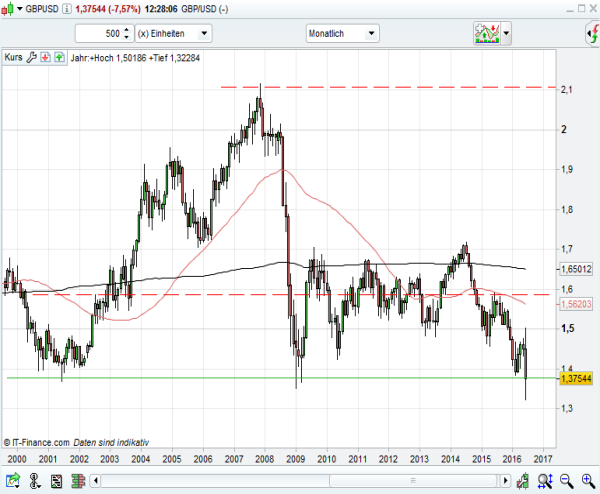Screen dimensions: 600x494
Task: Click the candlestick trade icon near zoom tools
Action: 523,481
